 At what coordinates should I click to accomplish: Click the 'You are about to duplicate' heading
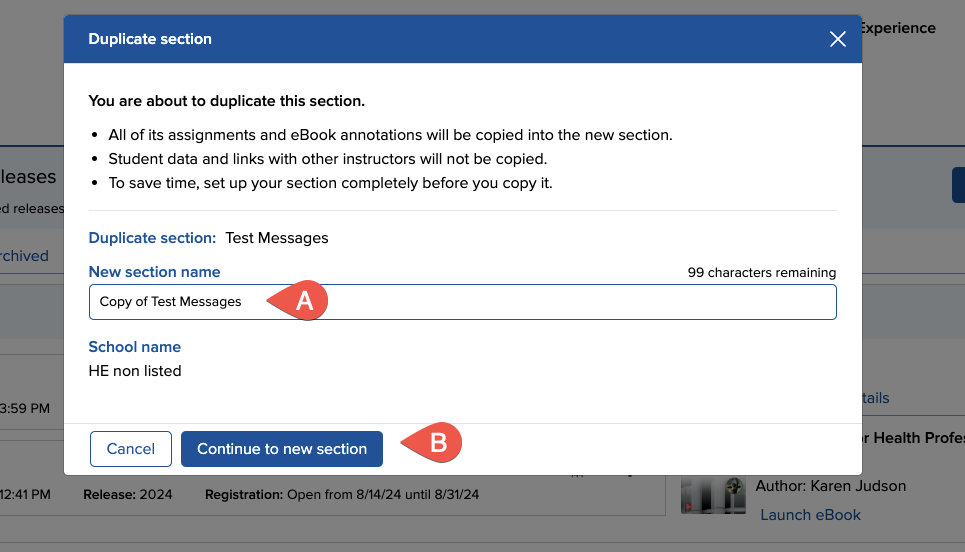pyautogui.click(x=226, y=101)
